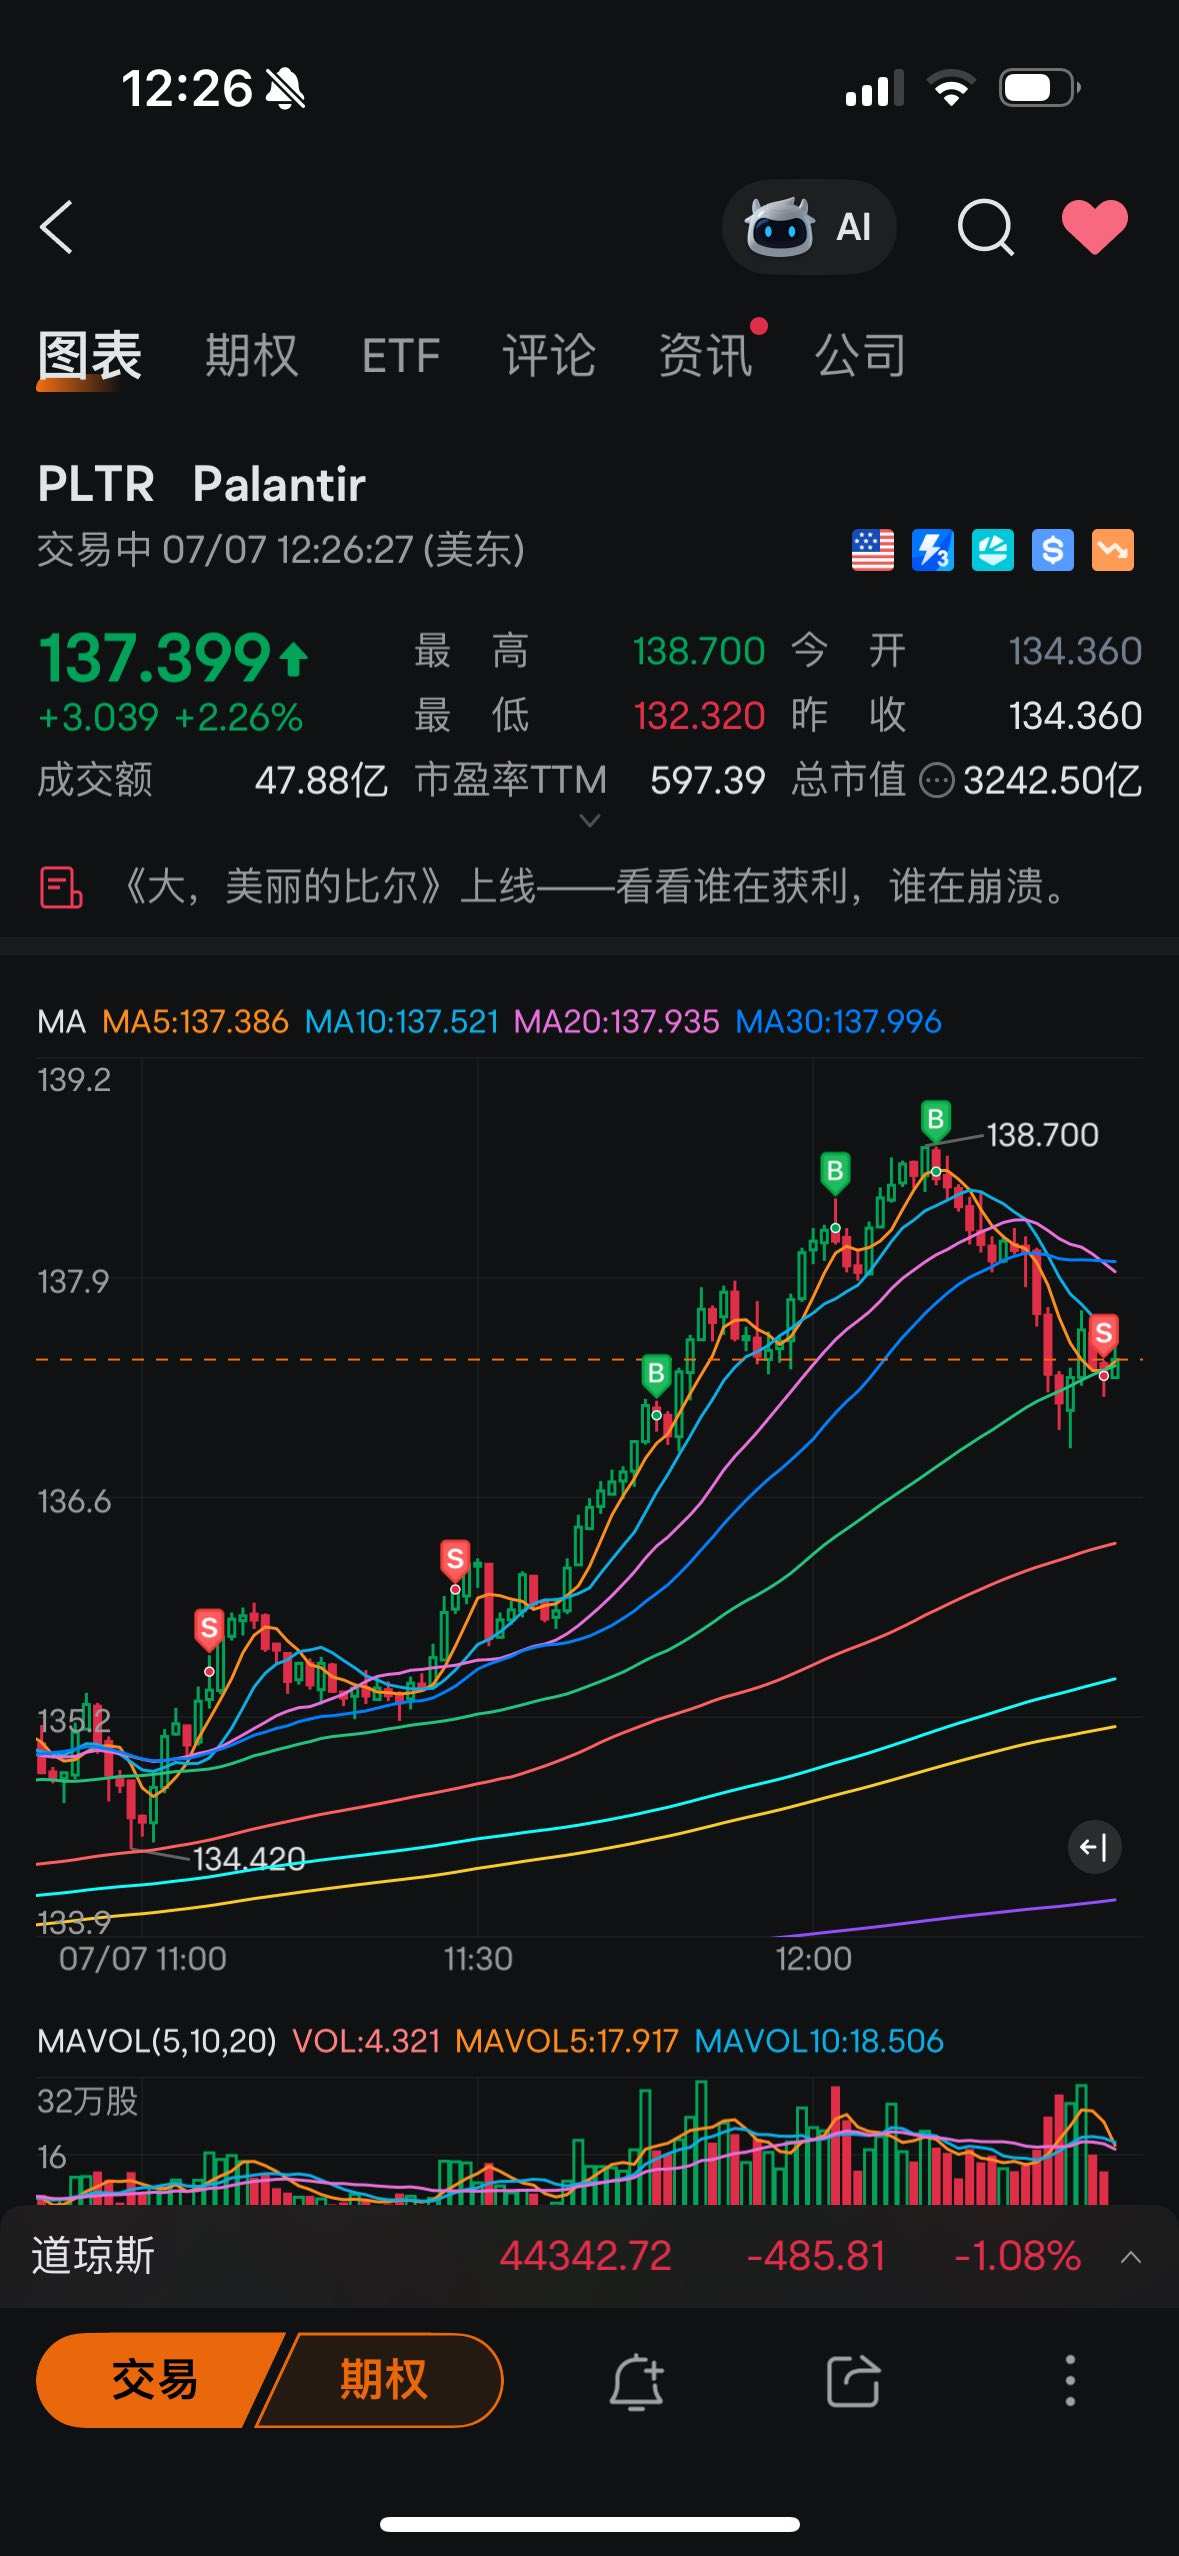Screen dimensions: 1179x2556
Task: Tap the 3242.50亿 market cap value
Action: [1052, 780]
